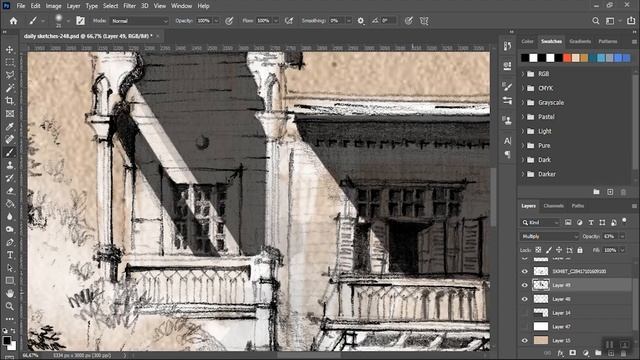
Task: Click the foreground color box
Action: pos(7,340)
